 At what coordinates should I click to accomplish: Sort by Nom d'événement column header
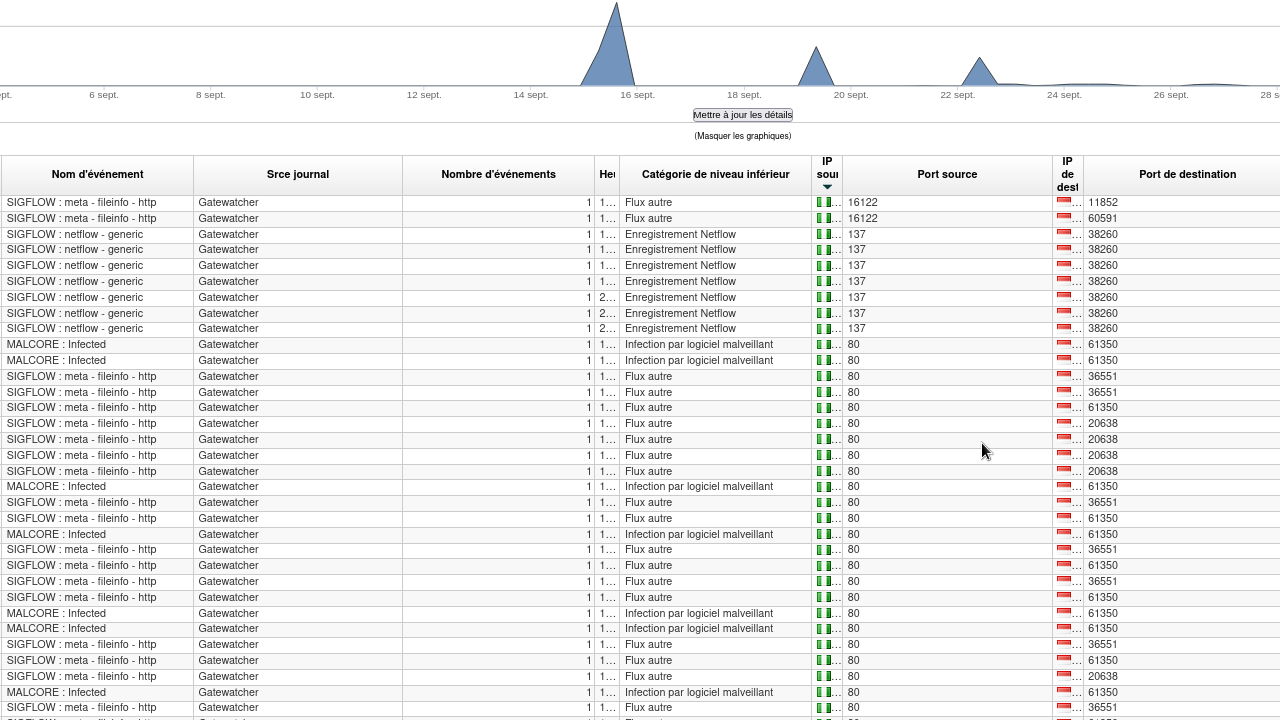[97, 174]
